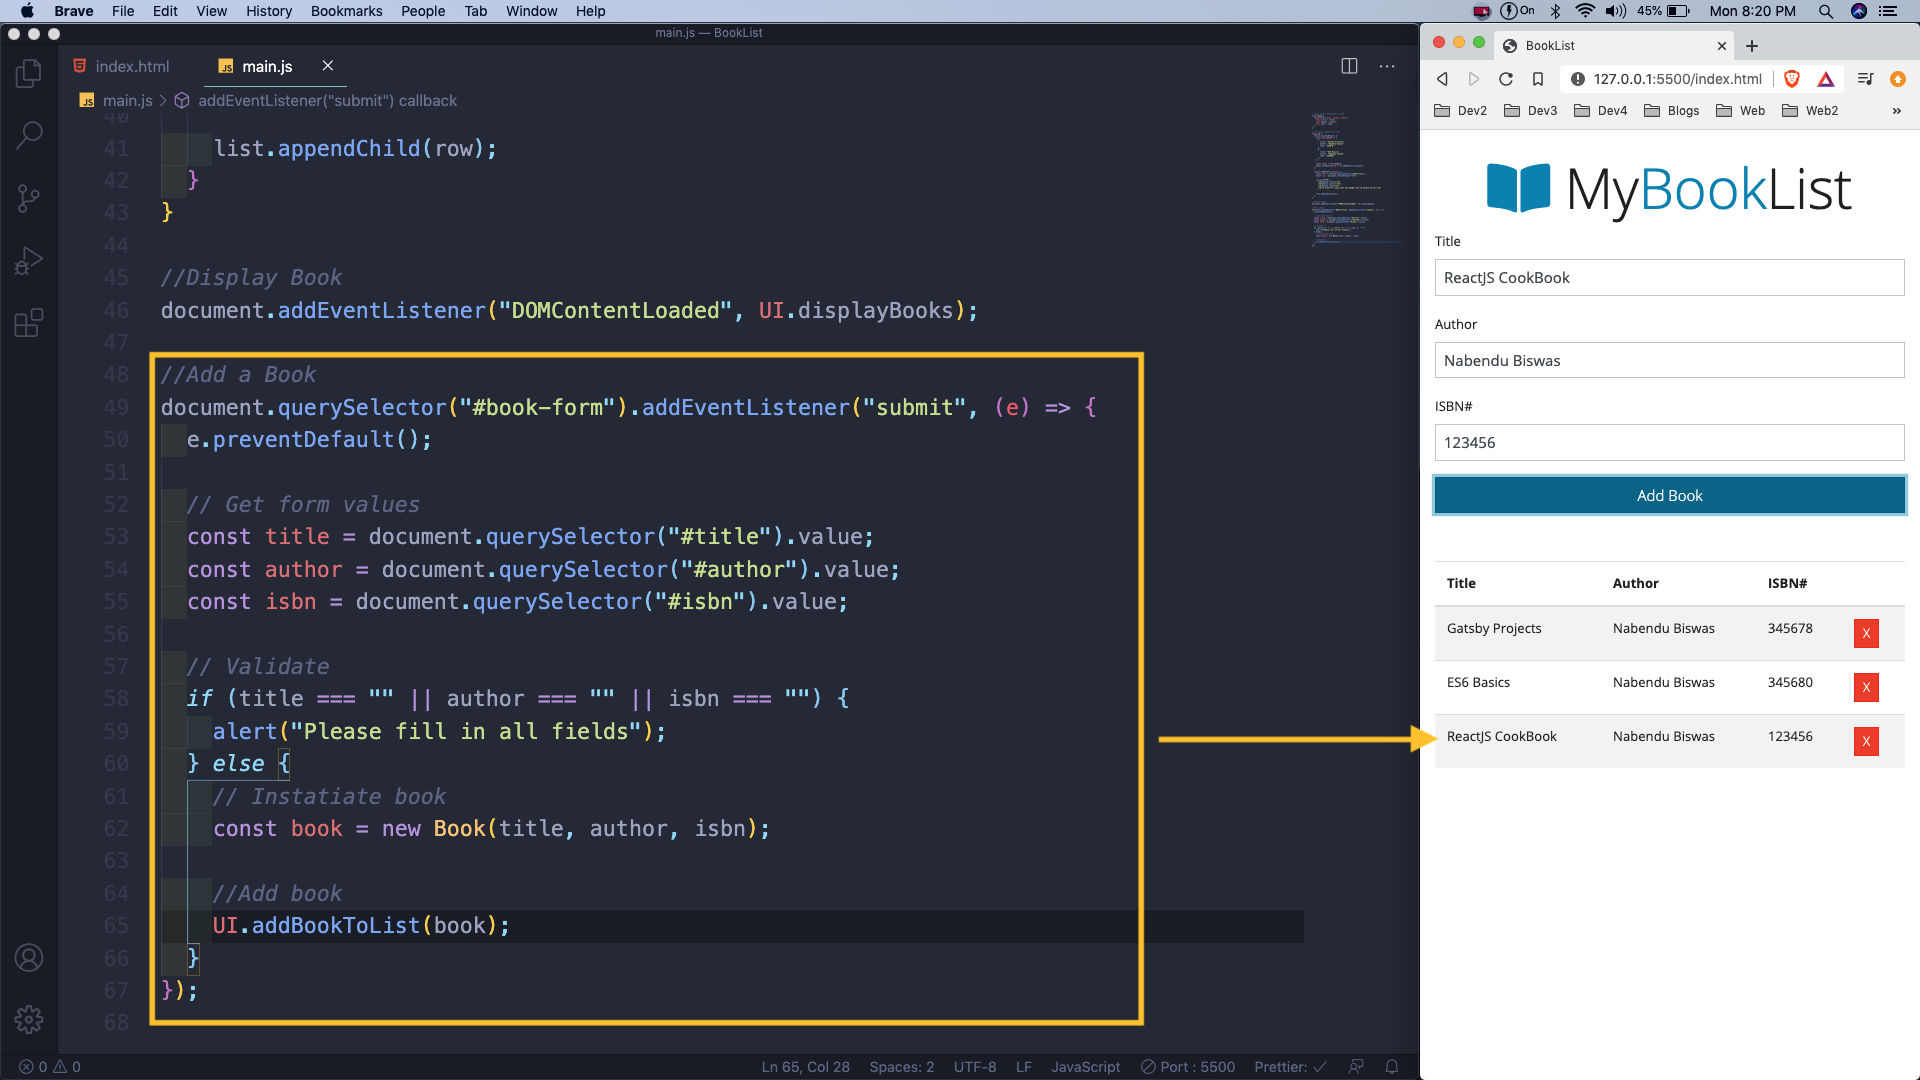The image size is (1920, 1080).
Task: Click the addEventListener callback breadcrumb
Action: tap(316, 101)
